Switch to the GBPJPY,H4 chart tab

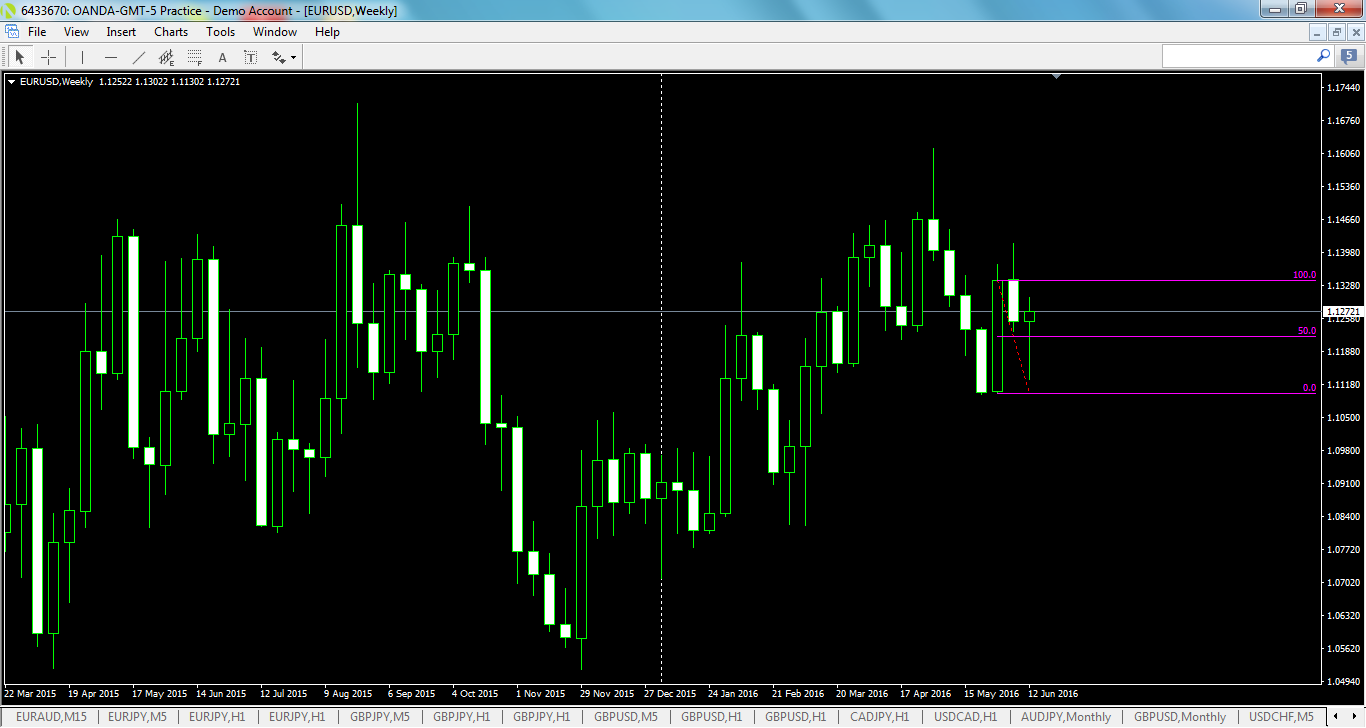540,717
